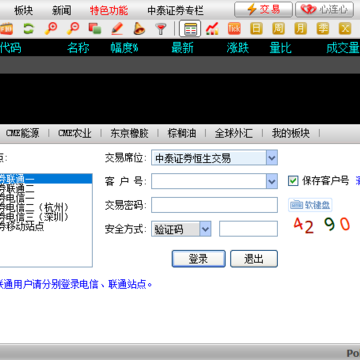Toggle the 保存客户号 checkbox
The image size is (360, 360).
point(293,181)
